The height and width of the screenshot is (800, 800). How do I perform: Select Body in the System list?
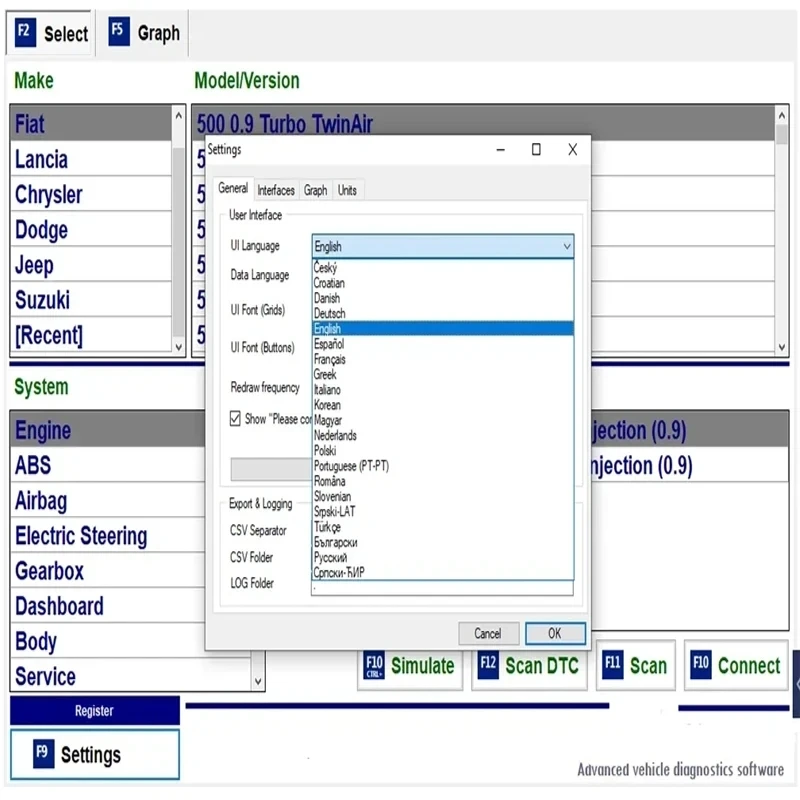coord(108,641)
